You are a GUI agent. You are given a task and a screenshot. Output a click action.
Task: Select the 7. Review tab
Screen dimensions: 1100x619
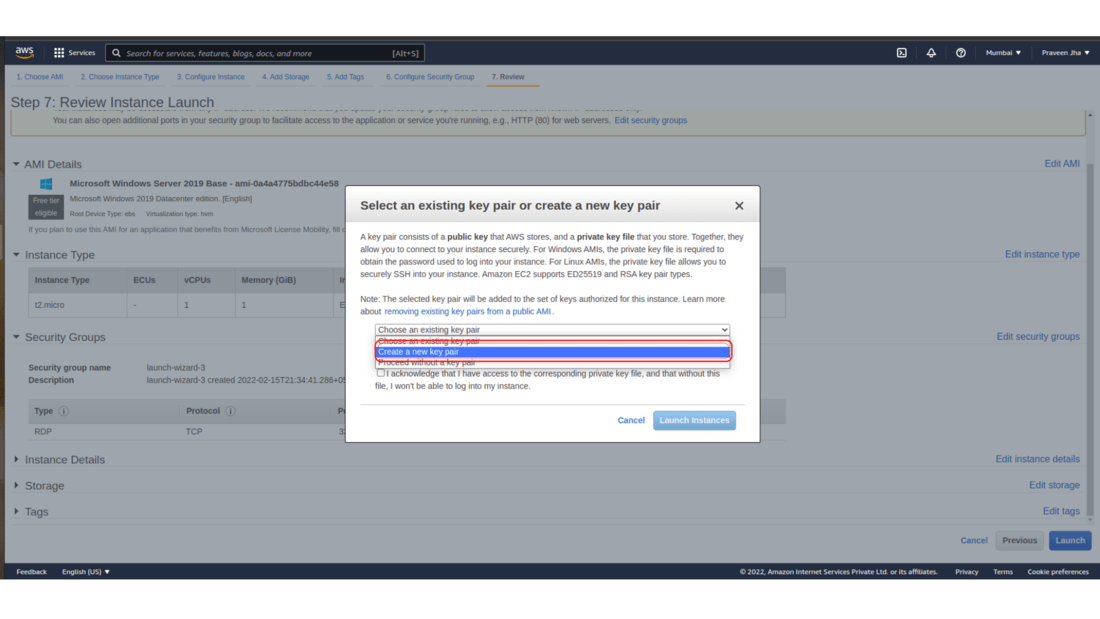coord(508,77)
